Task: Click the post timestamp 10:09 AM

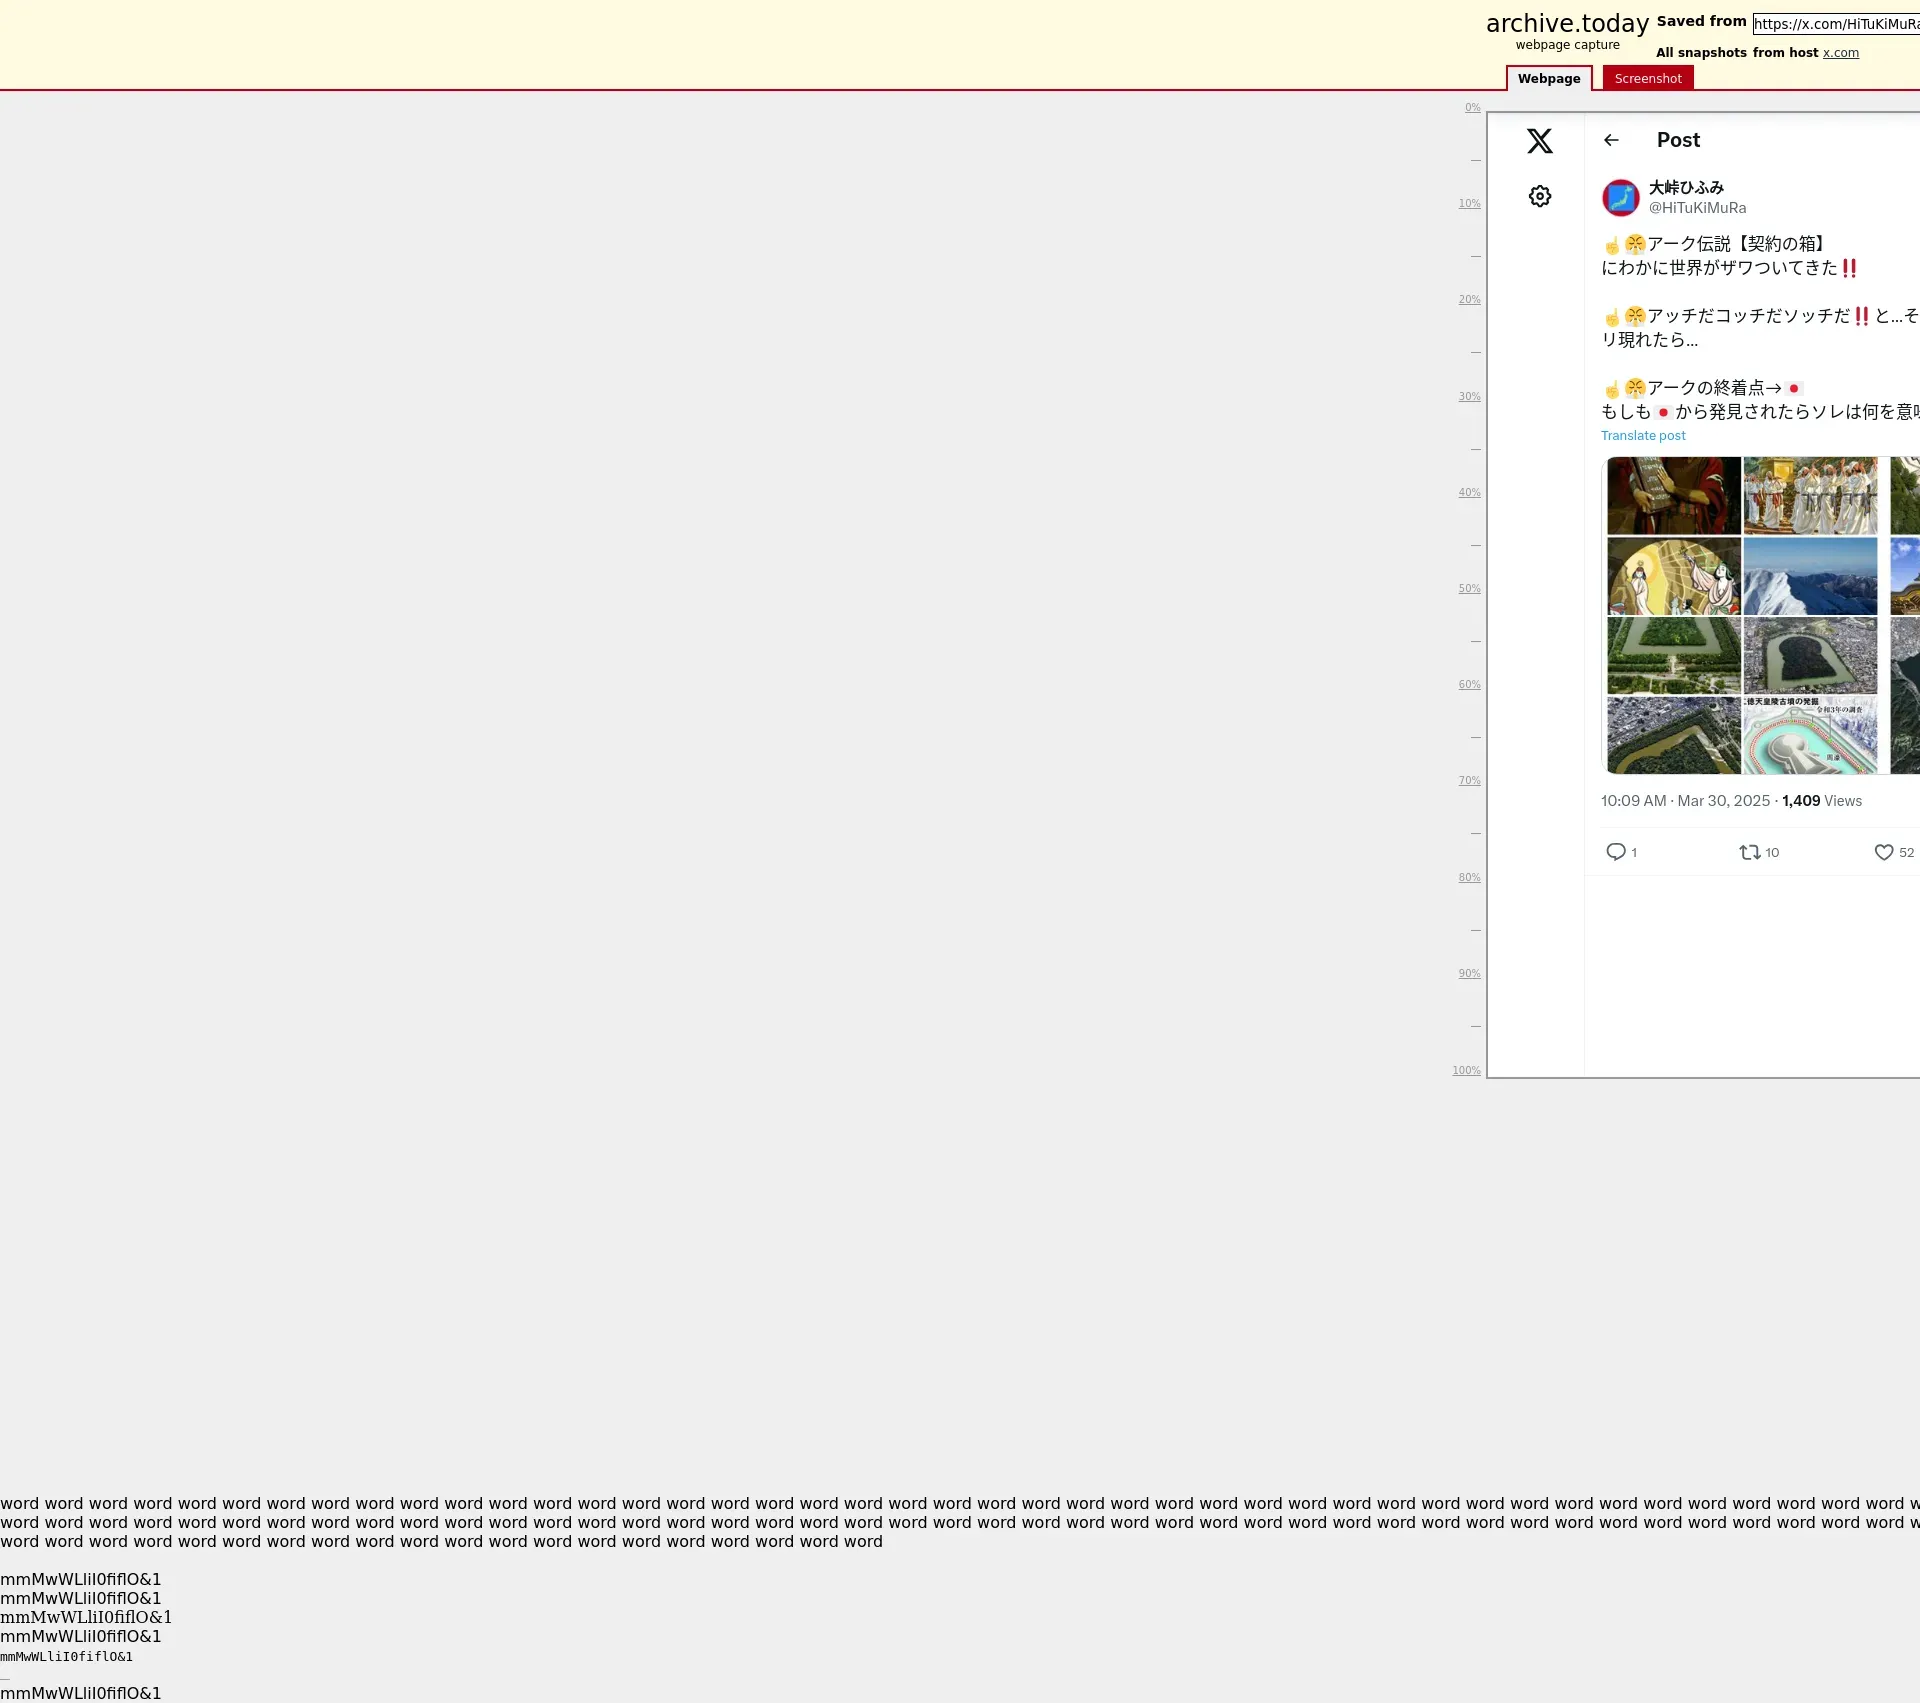Action: tap(1633, 801)
